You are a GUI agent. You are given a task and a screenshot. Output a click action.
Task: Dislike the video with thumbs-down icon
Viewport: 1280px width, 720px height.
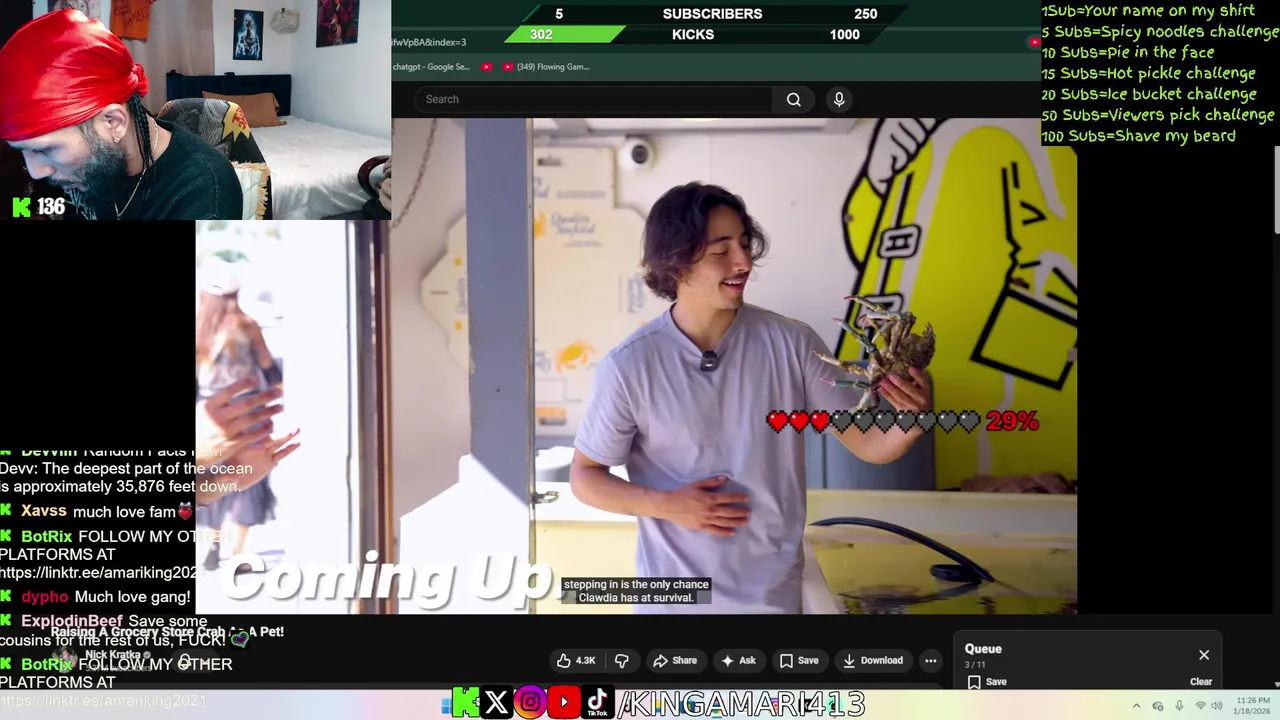click(x=622, y=660)
